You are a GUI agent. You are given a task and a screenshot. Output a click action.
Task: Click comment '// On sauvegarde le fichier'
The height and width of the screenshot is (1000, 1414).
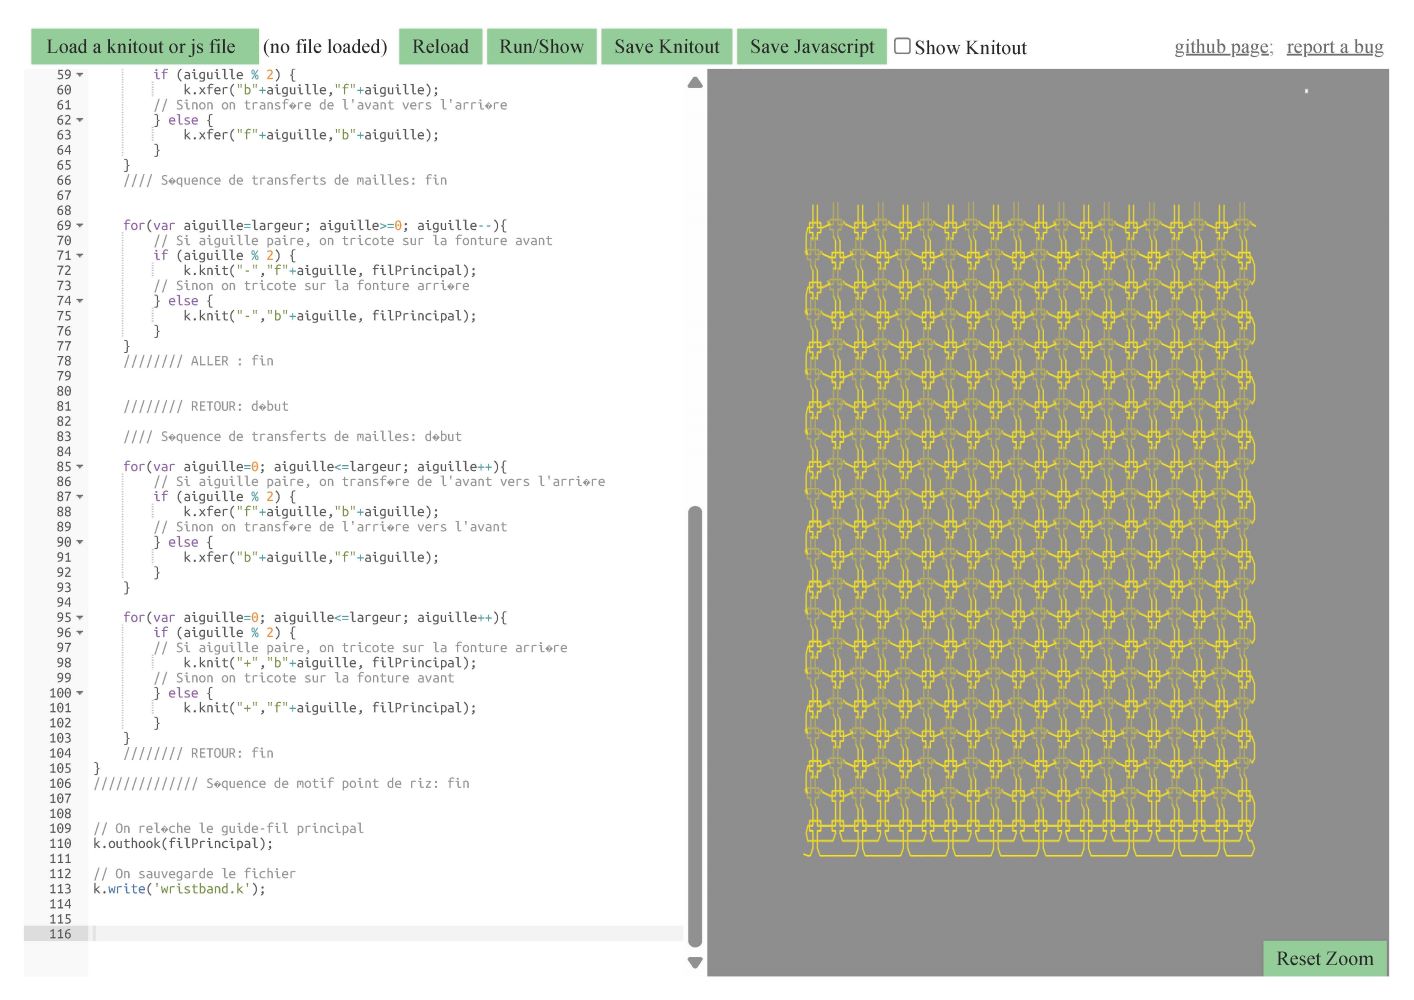(194, 874)
